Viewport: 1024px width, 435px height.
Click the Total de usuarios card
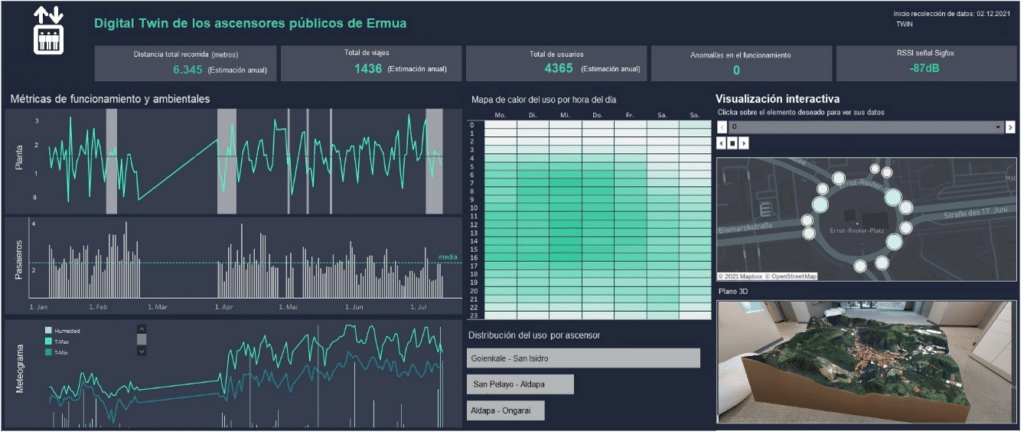[x=556, y=62]
